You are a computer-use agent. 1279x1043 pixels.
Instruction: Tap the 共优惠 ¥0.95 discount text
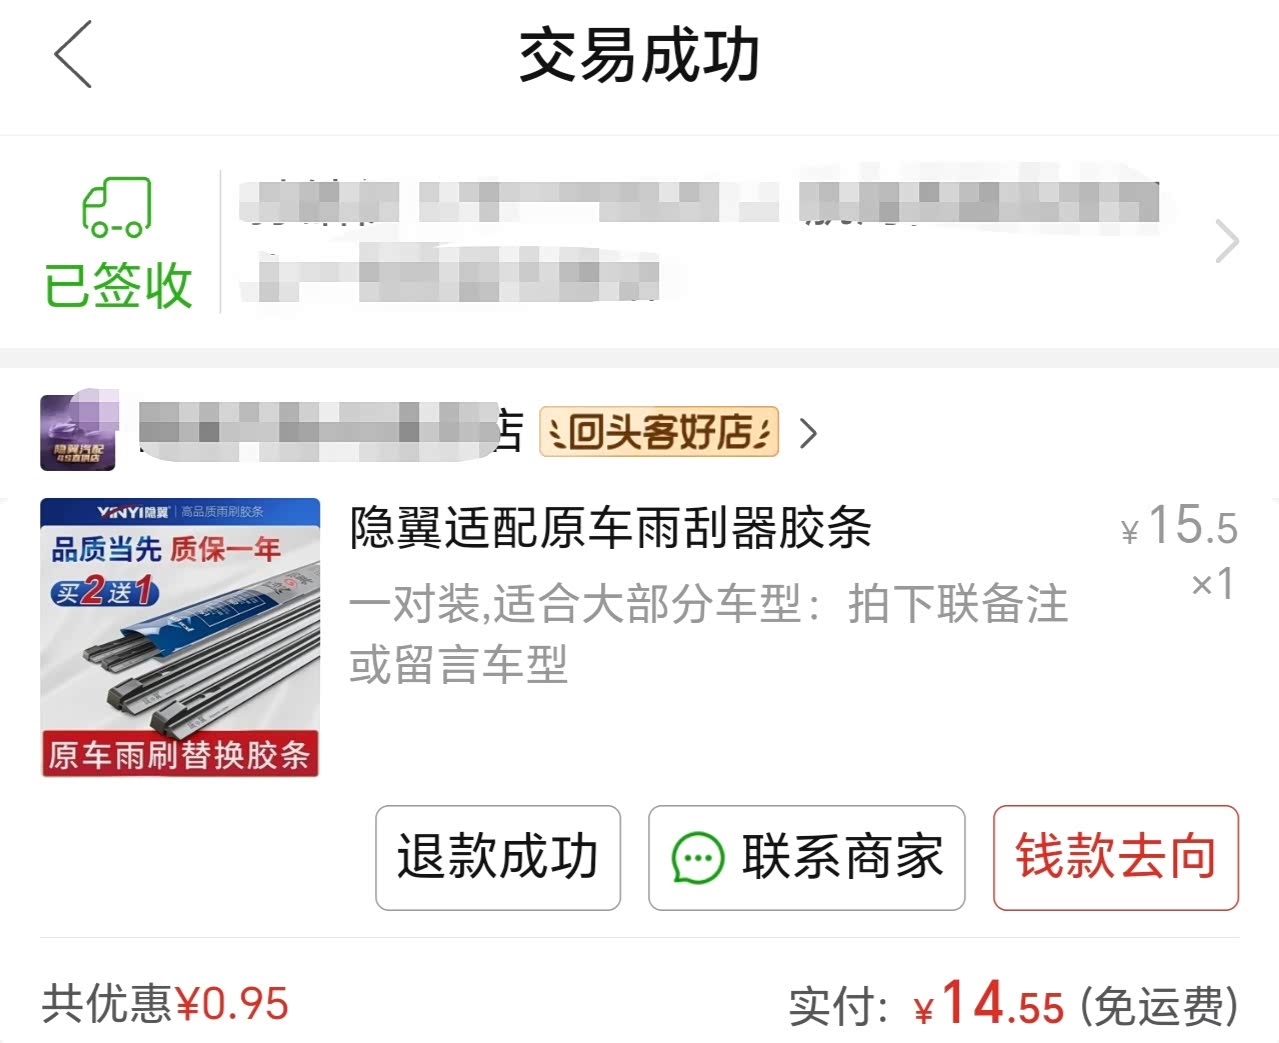(x=165, y=1004)
